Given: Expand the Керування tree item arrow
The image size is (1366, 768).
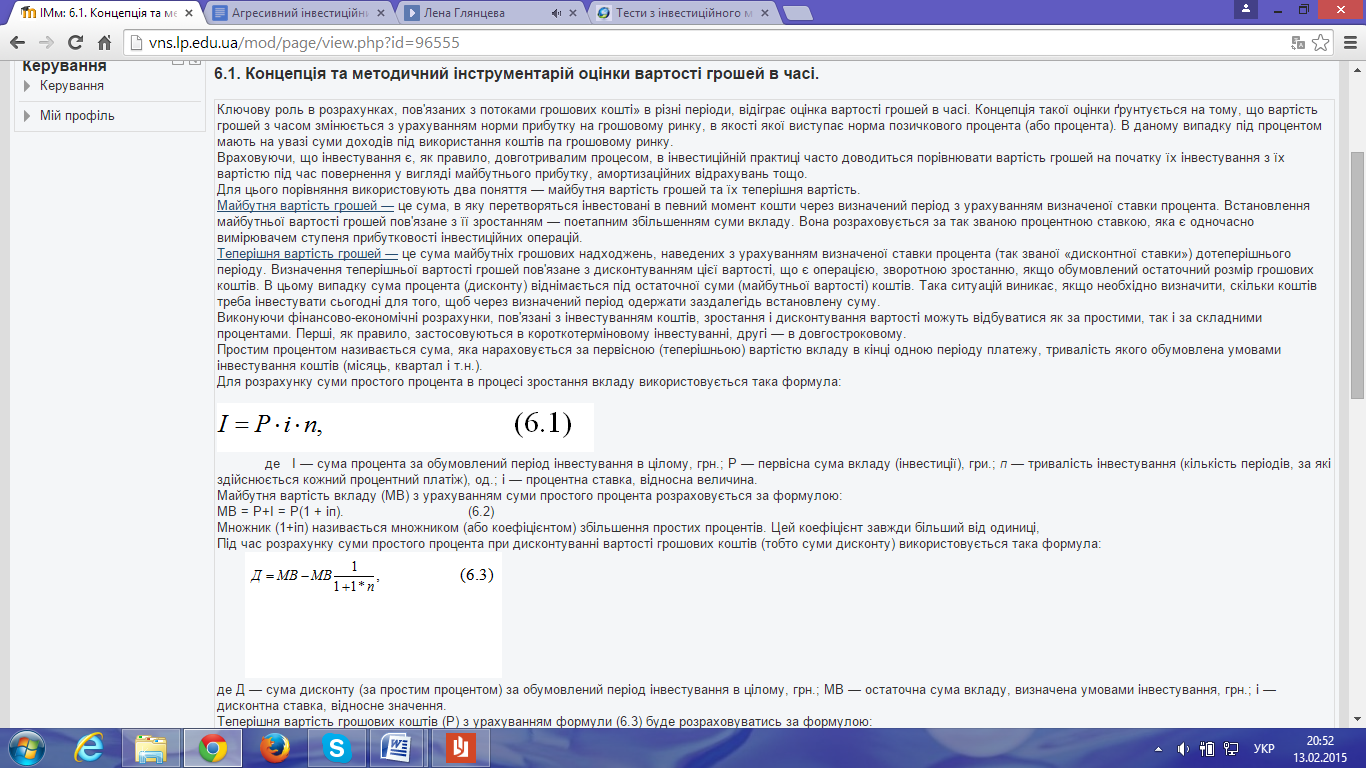Looking at the screenshot, I should tap(27, 86).
